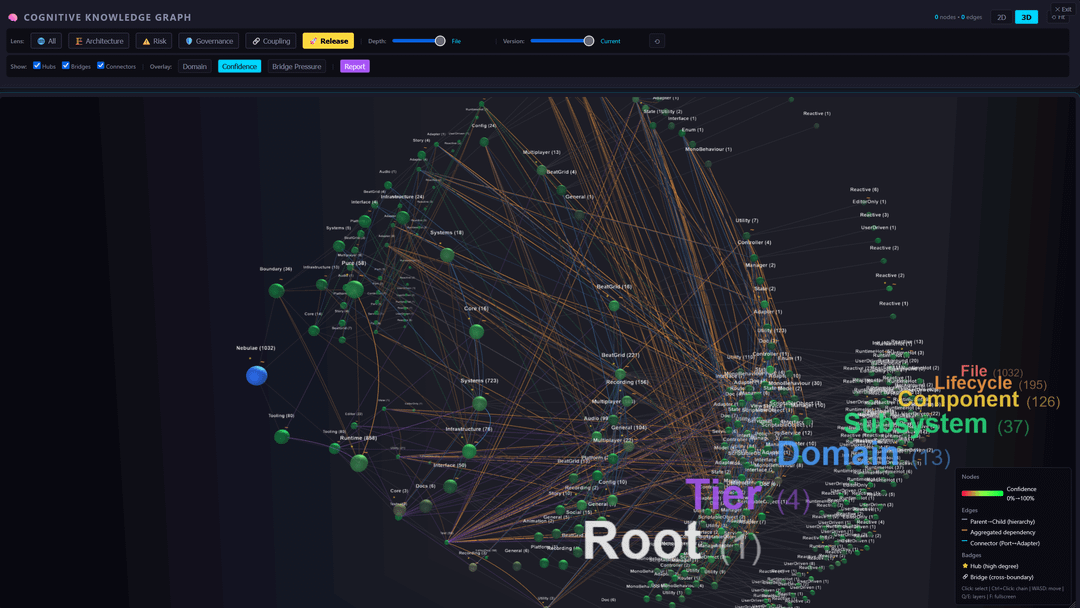
Task: Click the Depth slider handle
Action: click(440, 41)
